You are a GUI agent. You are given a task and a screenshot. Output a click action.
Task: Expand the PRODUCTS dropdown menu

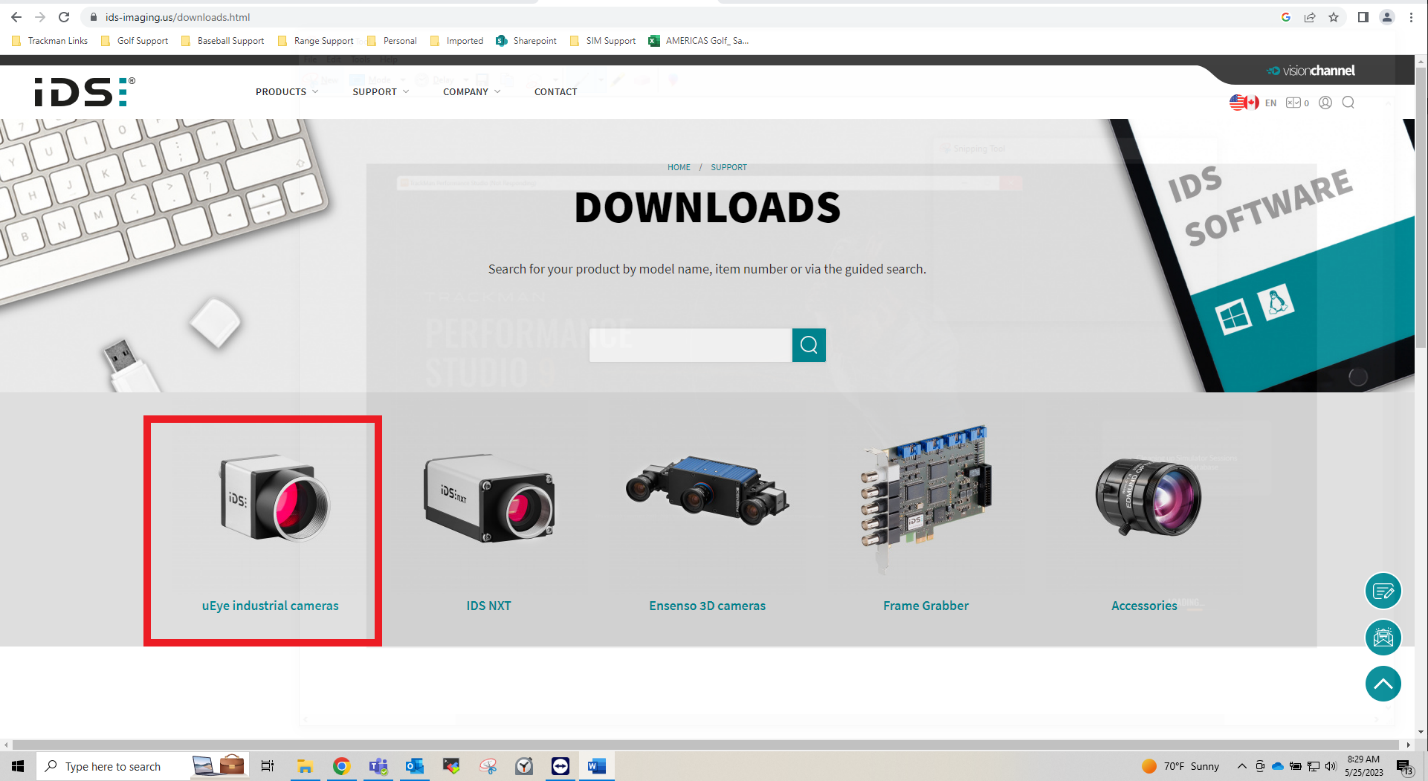tap(286, 92)
